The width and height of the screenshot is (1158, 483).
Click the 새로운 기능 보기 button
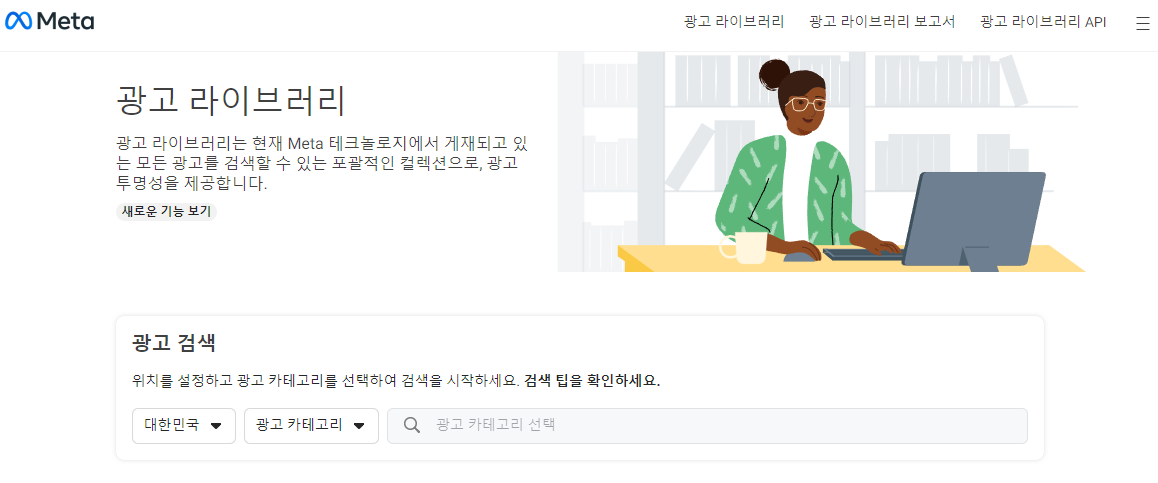pos(166,211)
